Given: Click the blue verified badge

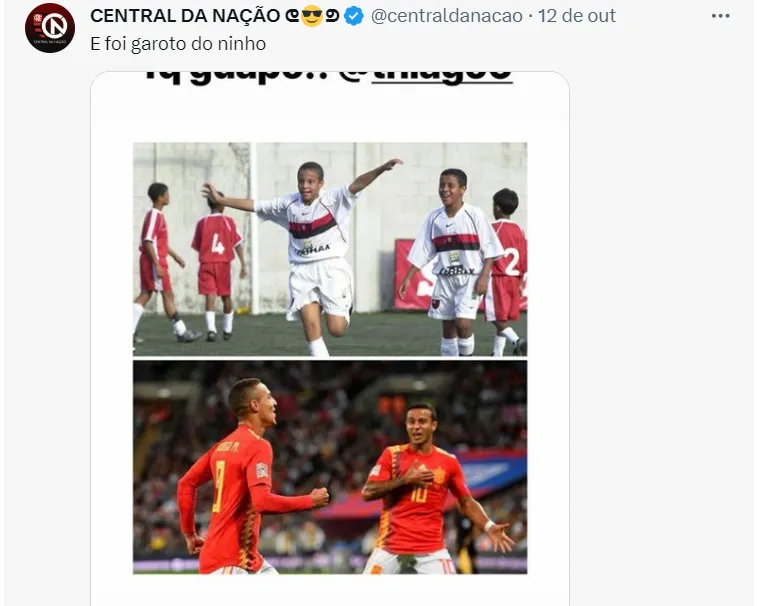Looking at the screenshot, I should point(354,16).
